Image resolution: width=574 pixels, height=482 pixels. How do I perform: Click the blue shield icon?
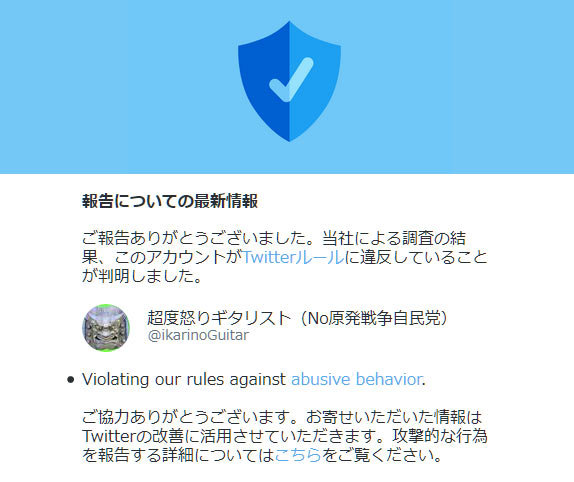pos(289,81)
